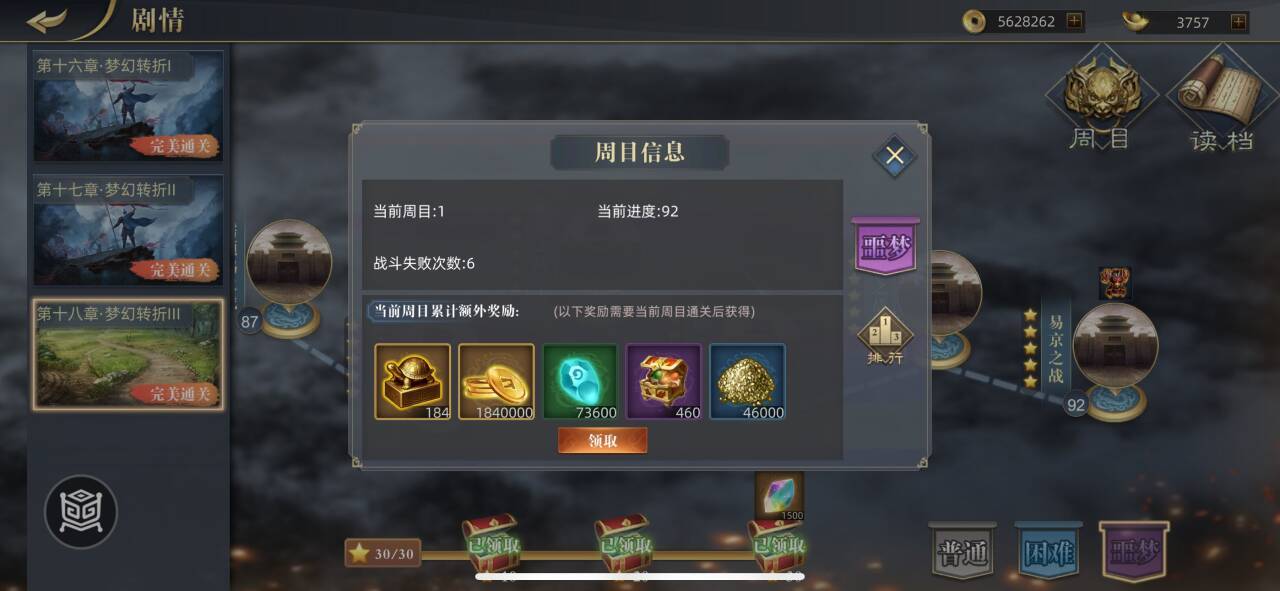Switch difficulty to 困难
The height and width of the screenshot is (591, 1280).
[1048, 551]
